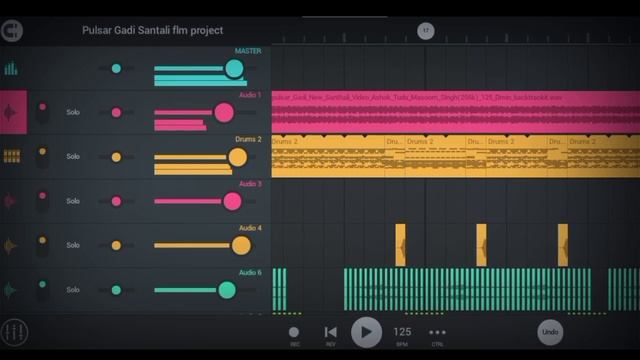Click the Drums 2 pan knob
The height and width of the screenshot is (360, 640).
(x=116, y=157)
